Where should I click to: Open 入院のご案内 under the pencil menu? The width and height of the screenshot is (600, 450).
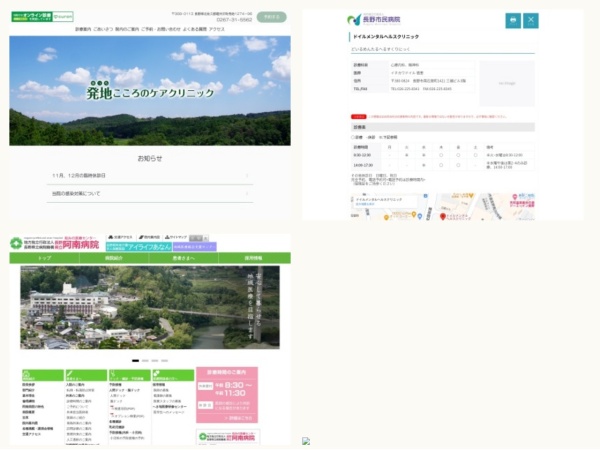pyautogui.click(x=75, y=385)
